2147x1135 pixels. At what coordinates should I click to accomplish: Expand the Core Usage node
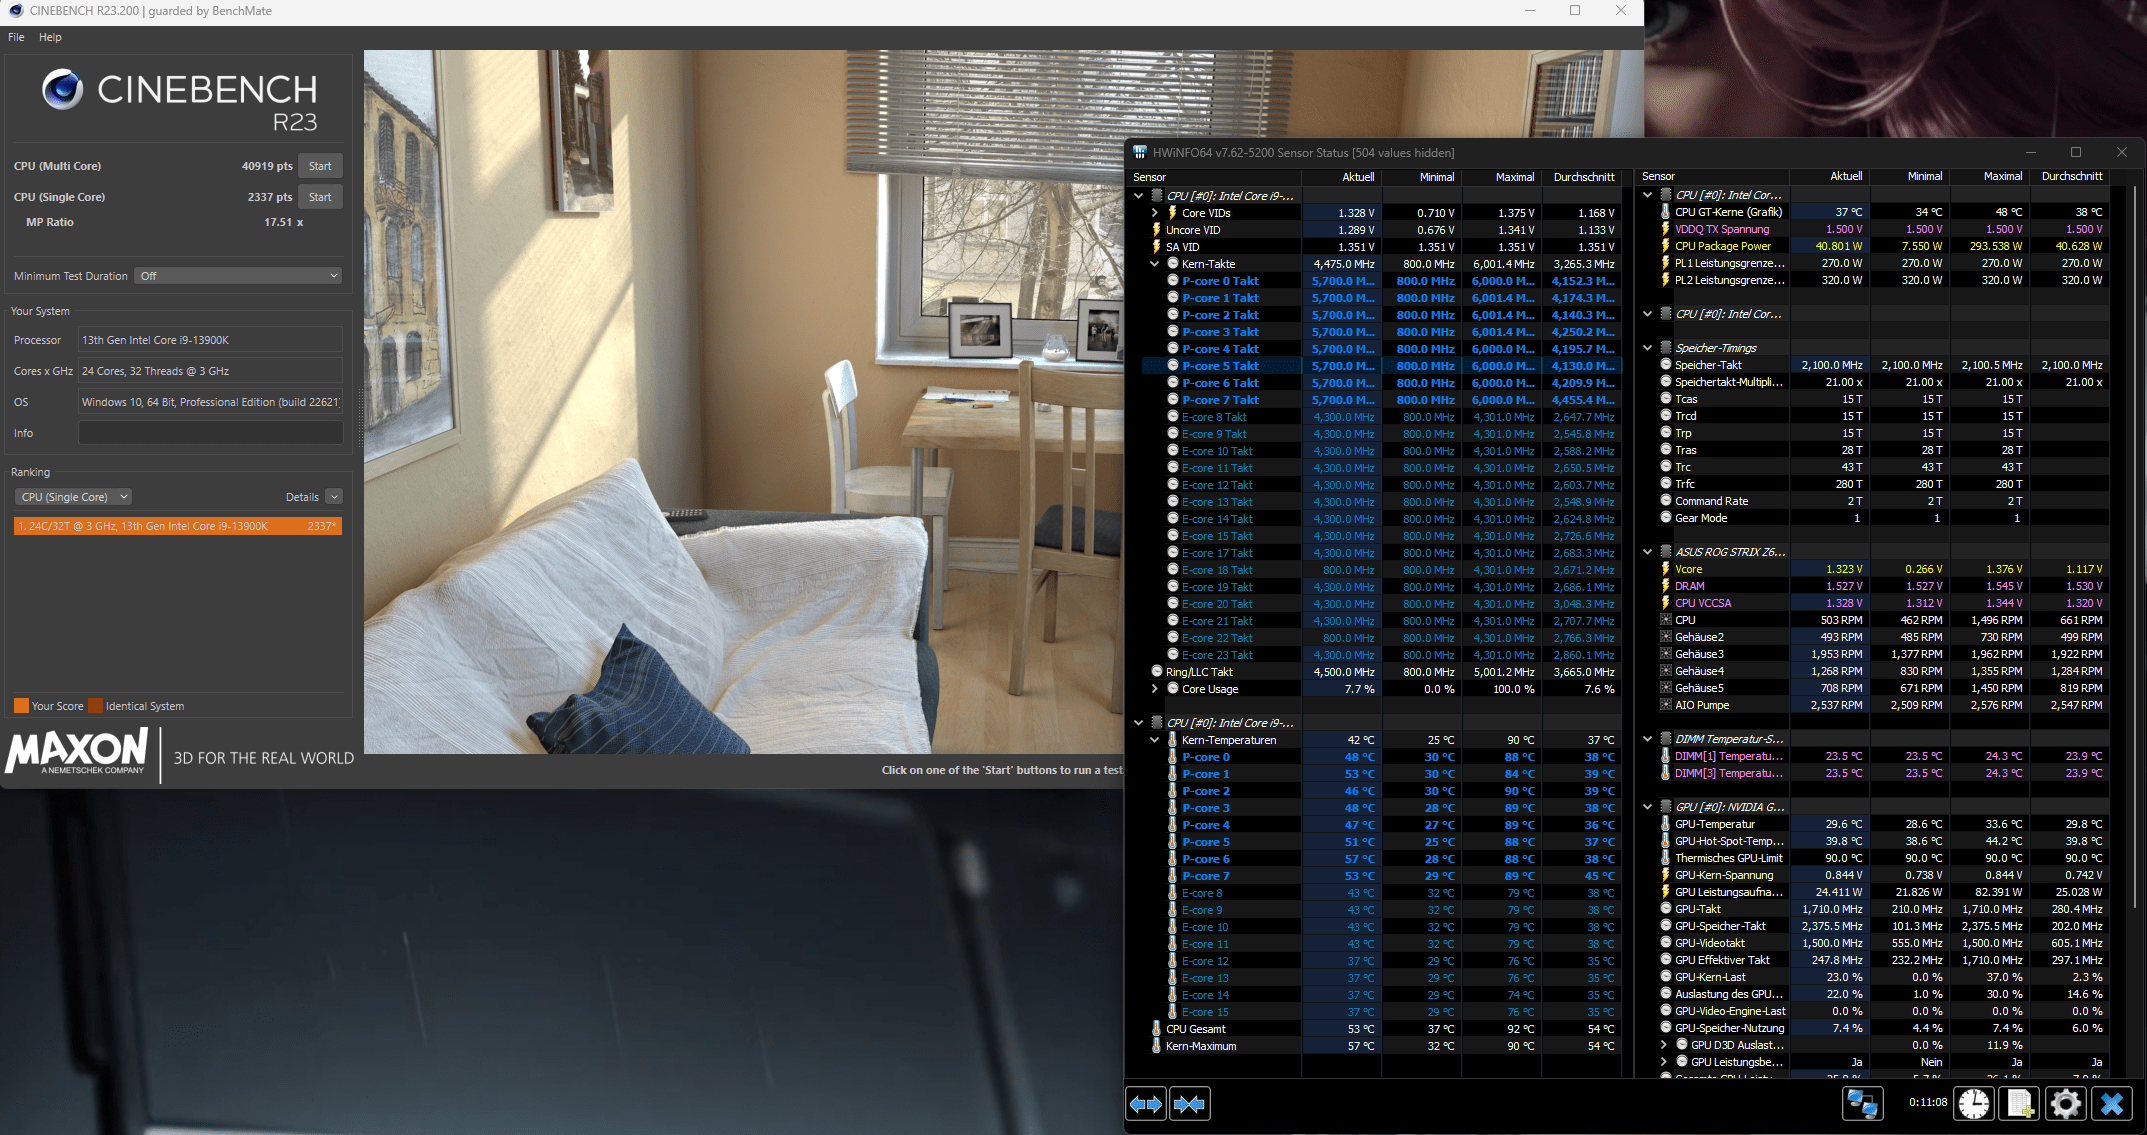tap(1155, 689)
